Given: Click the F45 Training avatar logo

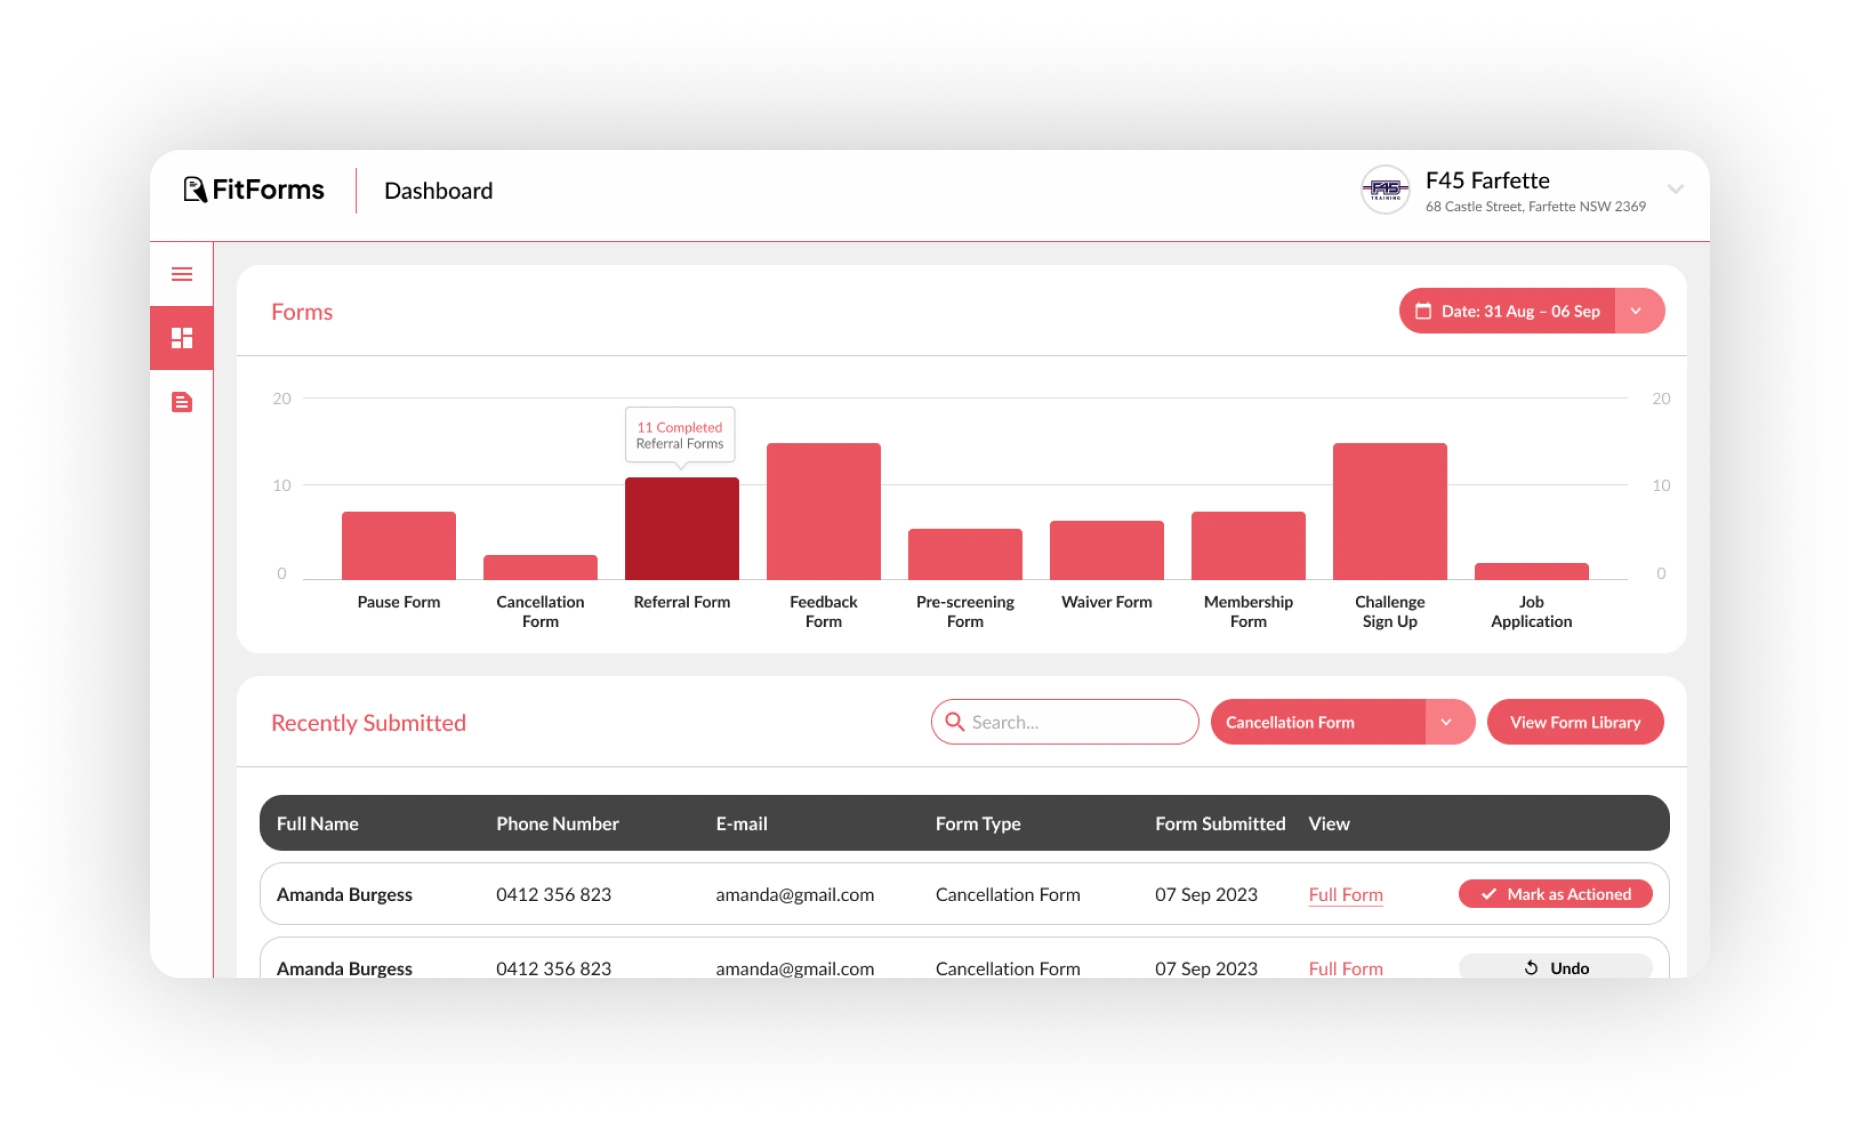Looking at the screenshot, I should (x=1385, y=190).
